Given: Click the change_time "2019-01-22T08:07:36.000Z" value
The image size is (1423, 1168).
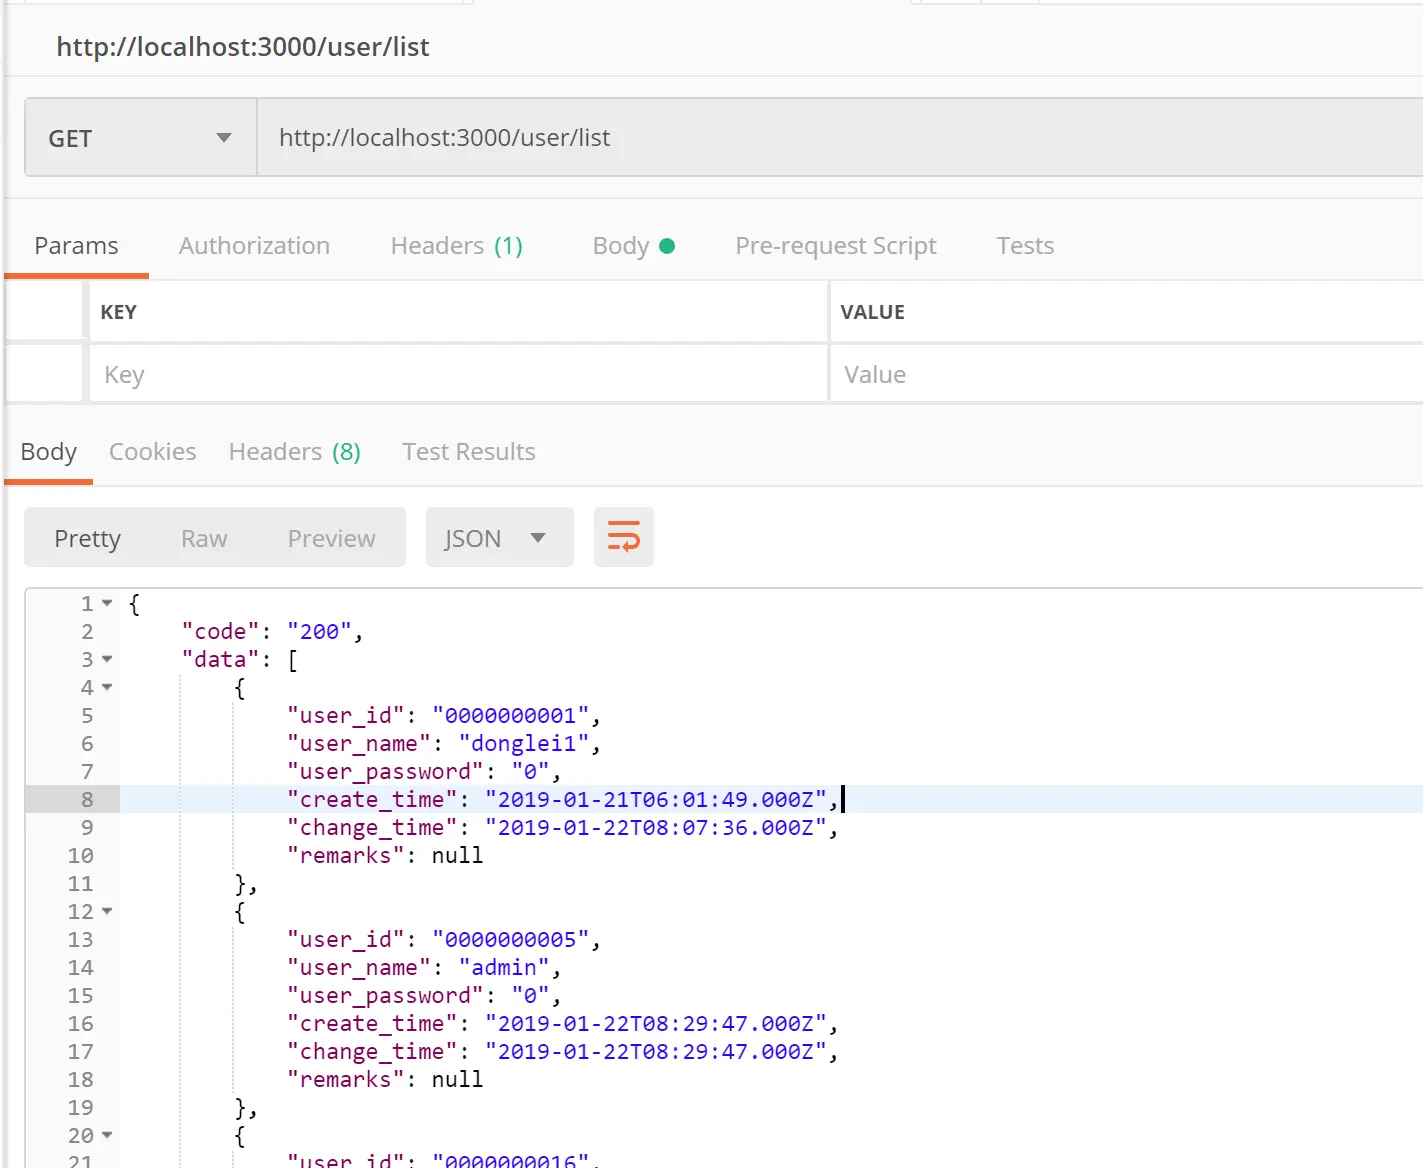Looking at the screenshot, I should click(x=656, y=827).
